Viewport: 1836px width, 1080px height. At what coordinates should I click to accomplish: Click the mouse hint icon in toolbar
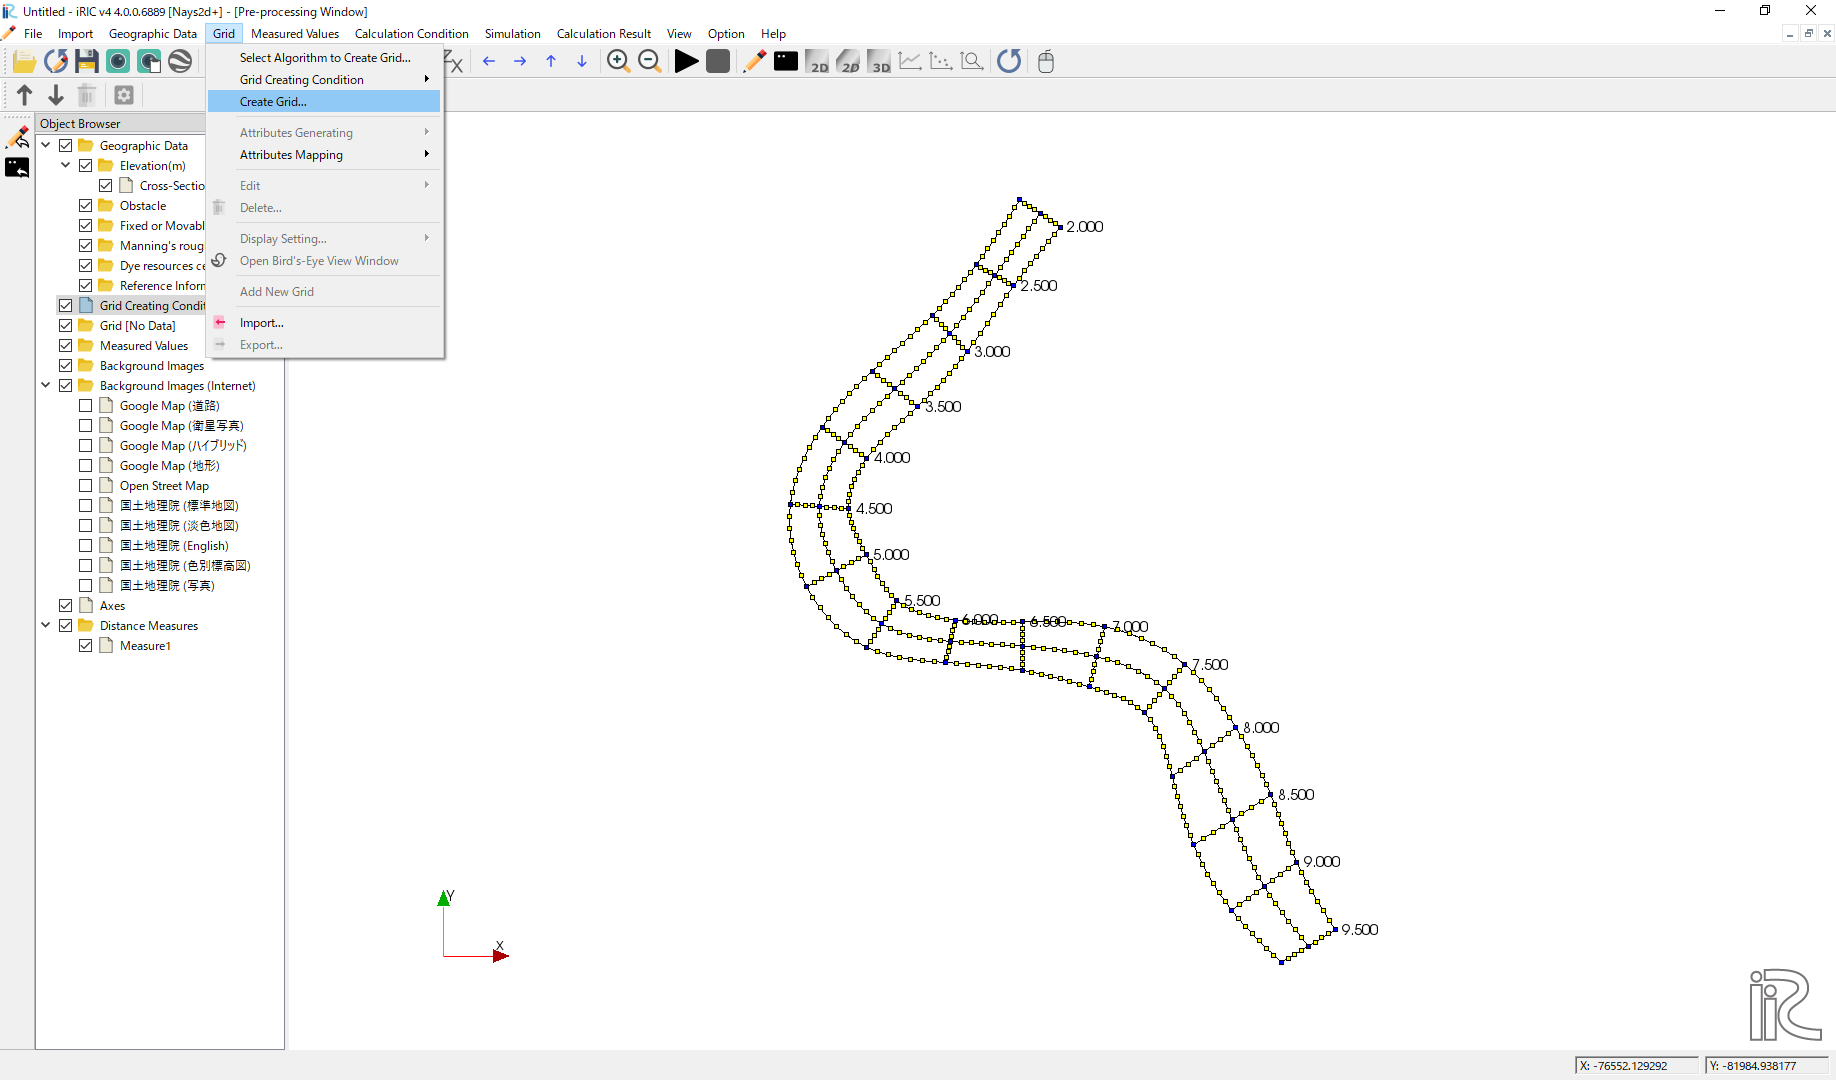pyautogui.click(x=1046, y=62)
